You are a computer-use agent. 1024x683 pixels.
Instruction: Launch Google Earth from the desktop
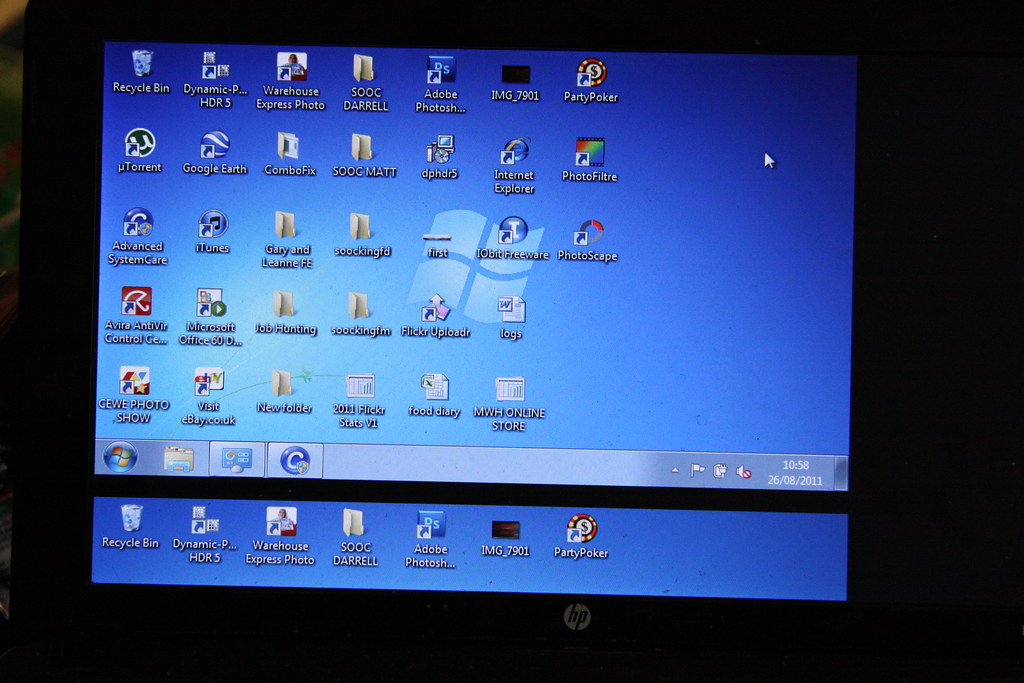click(x=214, y=146)
